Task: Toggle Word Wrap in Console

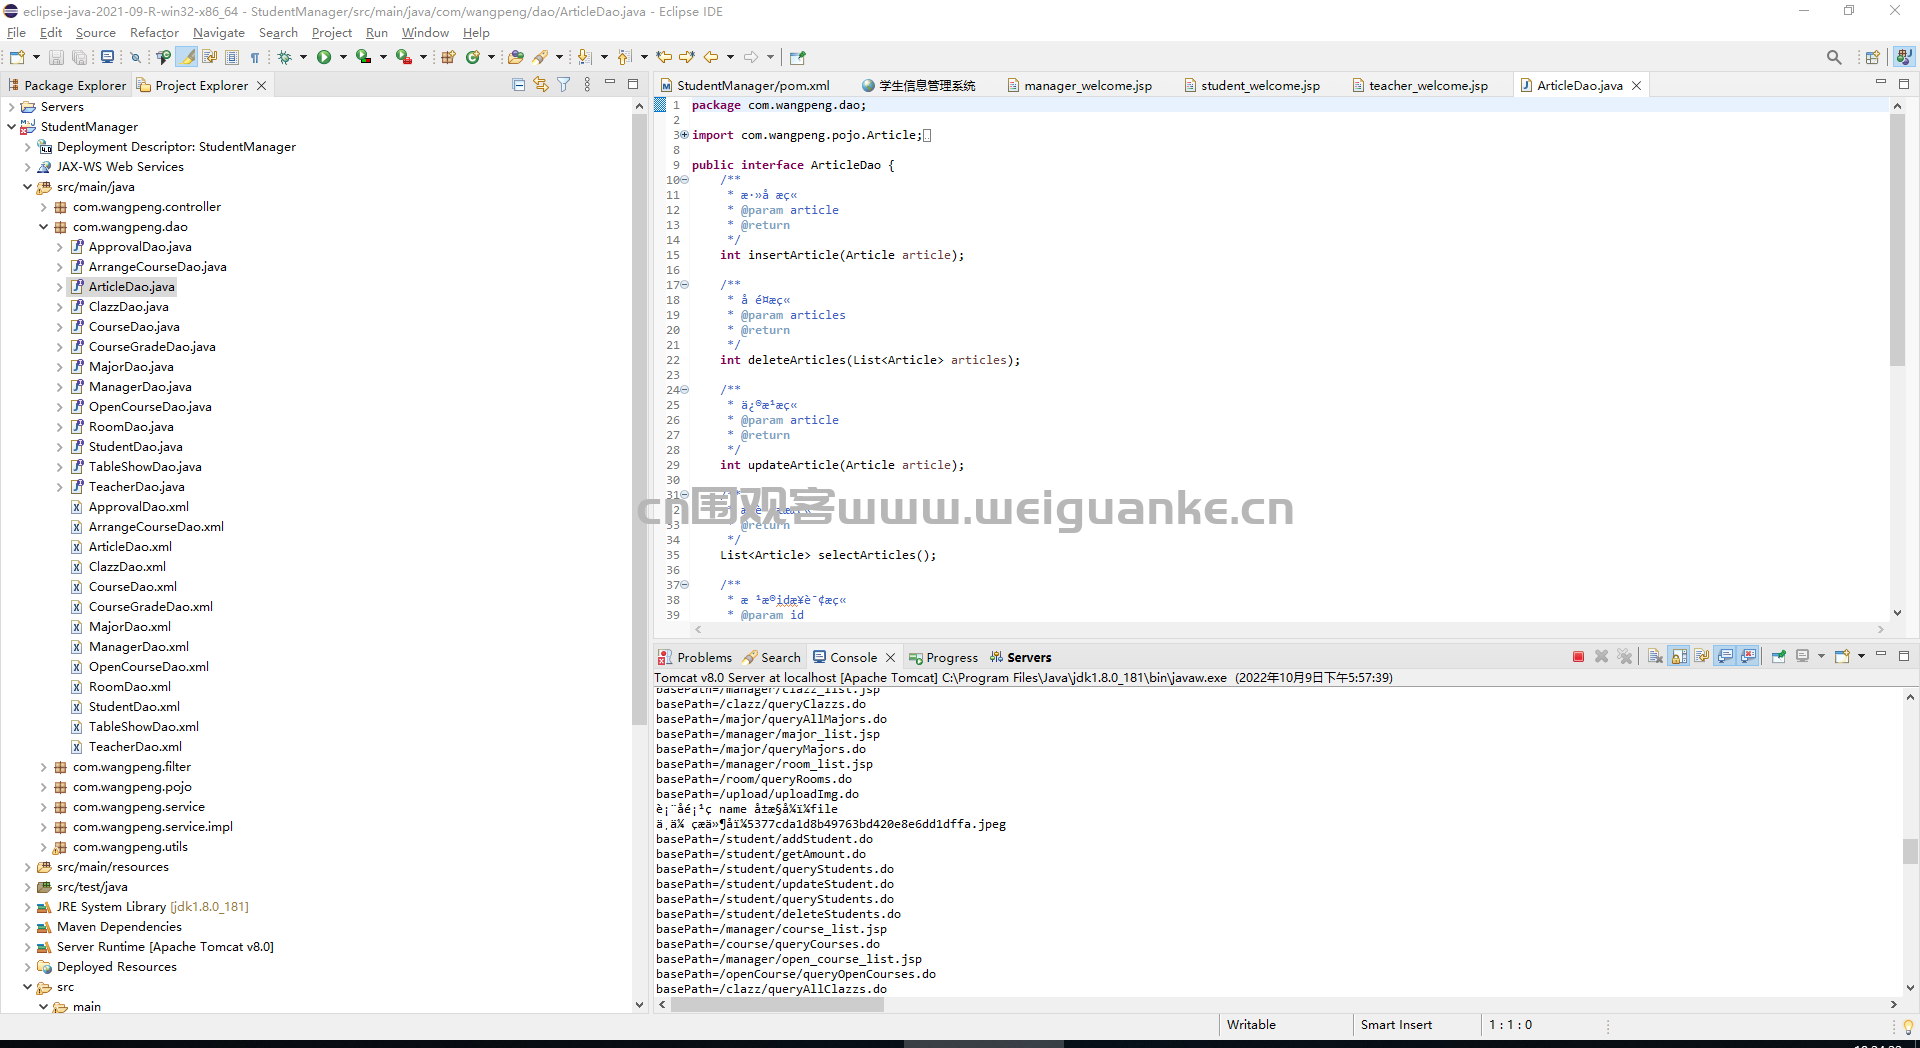Action: [1702, 657]
